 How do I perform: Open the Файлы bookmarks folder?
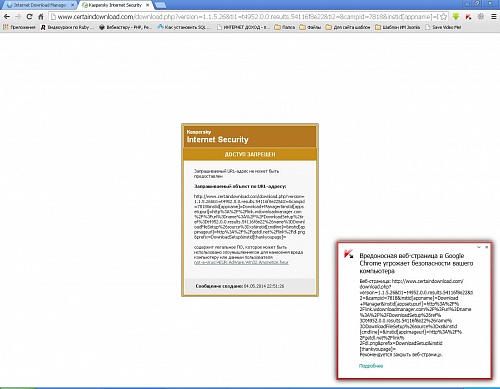pos(310,27)
